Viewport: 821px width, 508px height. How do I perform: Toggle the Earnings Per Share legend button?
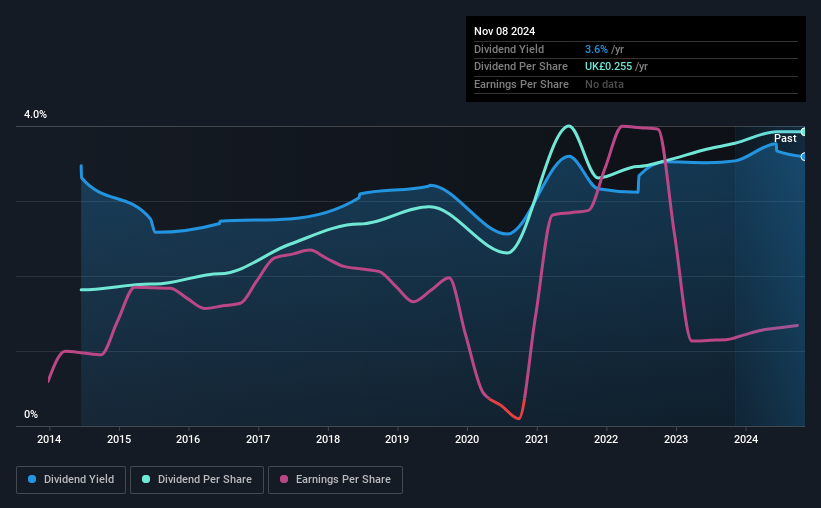[x=335, y=480]
